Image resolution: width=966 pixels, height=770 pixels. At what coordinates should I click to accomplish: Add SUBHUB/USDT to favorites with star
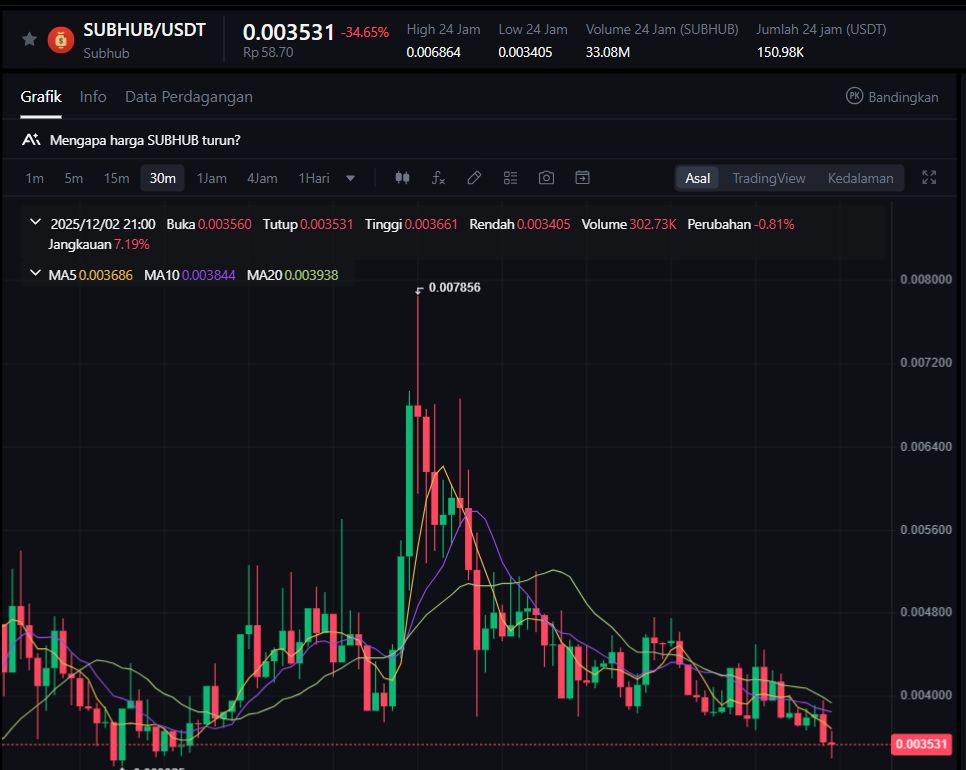tap(30, 39)
